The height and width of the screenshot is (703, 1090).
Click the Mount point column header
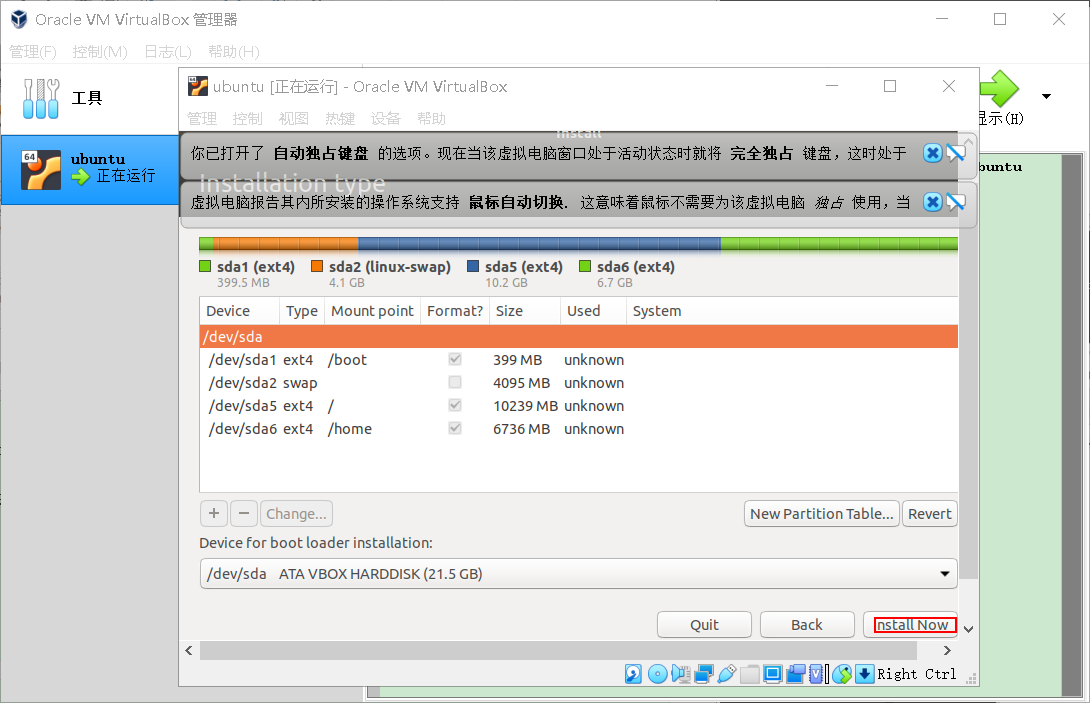[x=373, y=311]
